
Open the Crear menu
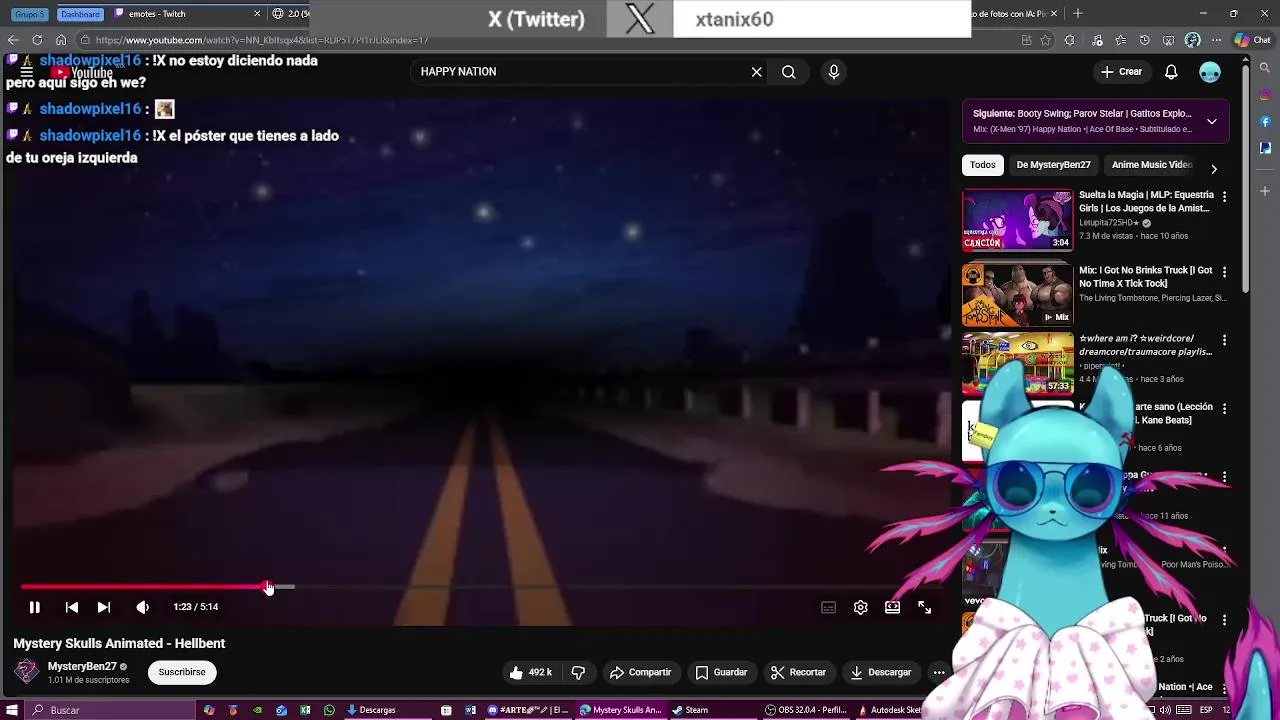click(1121, 72)
